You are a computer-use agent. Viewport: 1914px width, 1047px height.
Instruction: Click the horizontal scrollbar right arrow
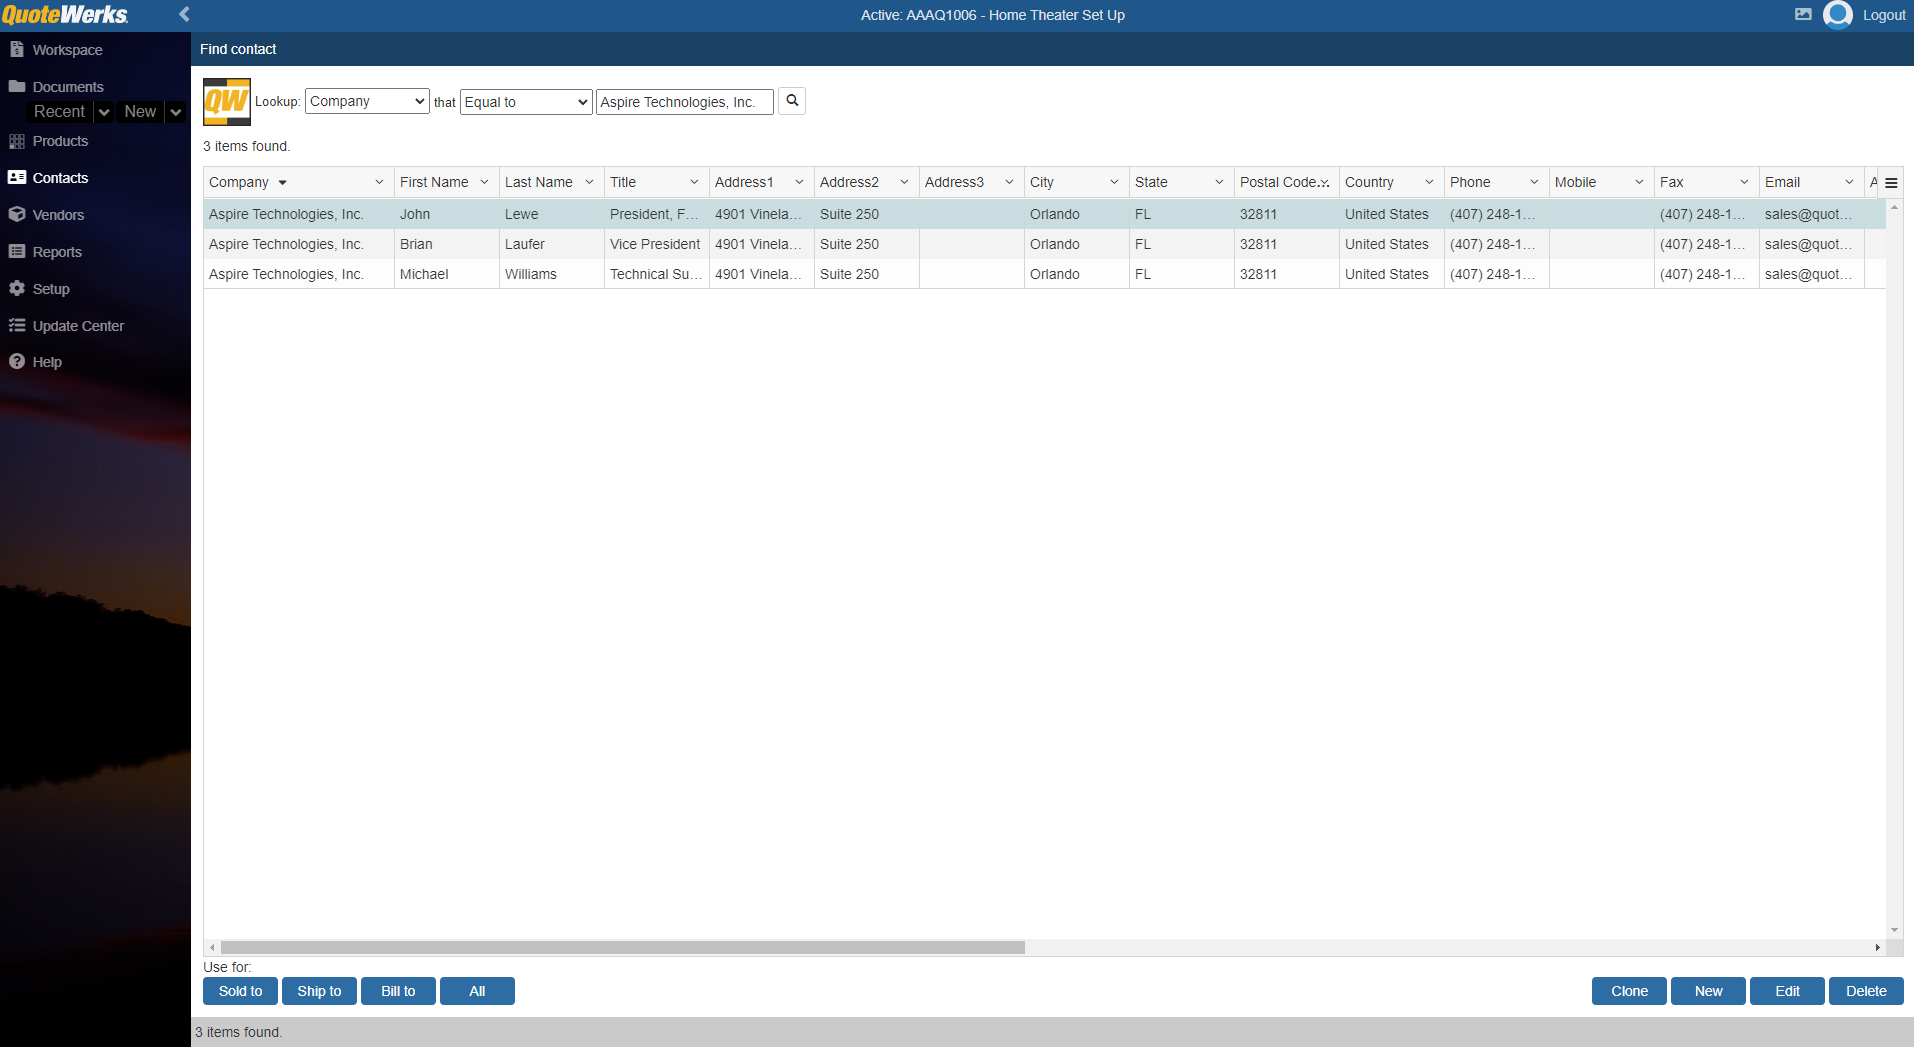1877,947
